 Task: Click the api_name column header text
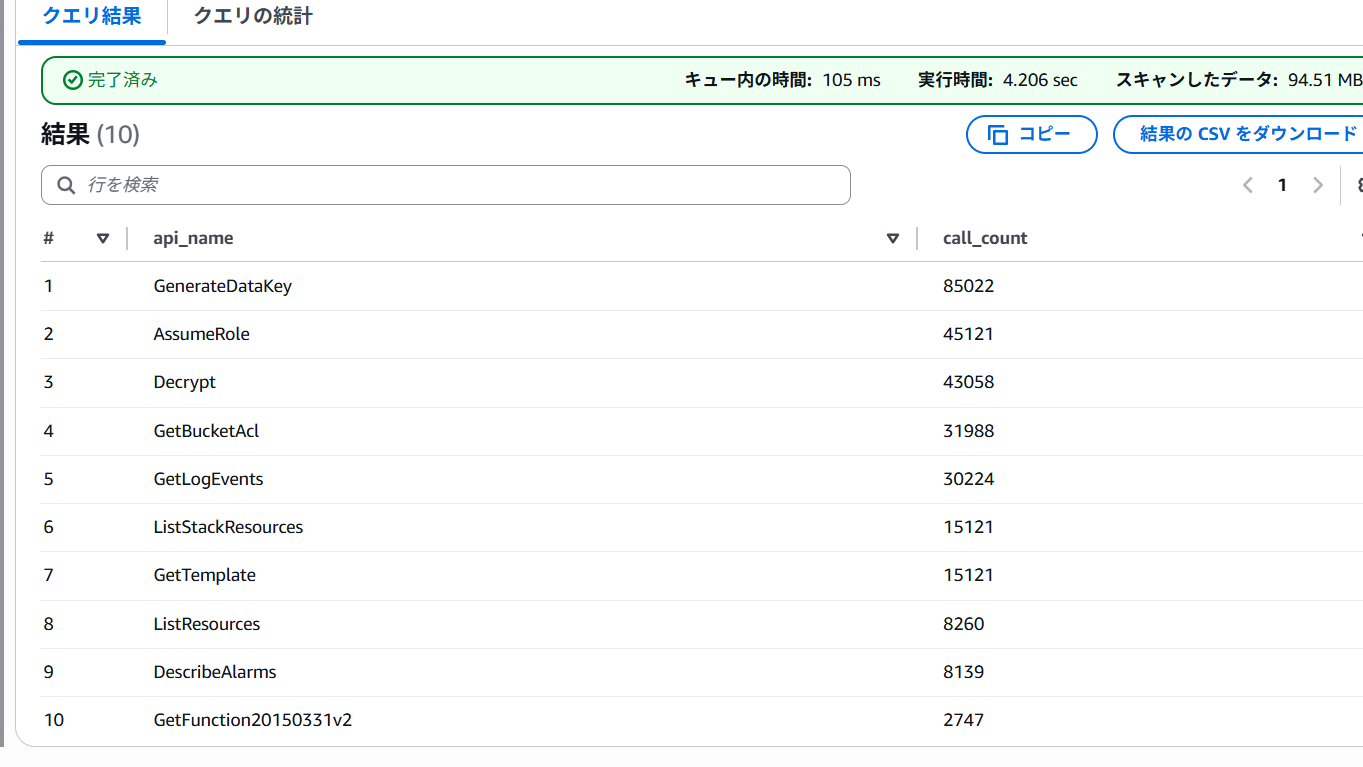pos(193,238)
